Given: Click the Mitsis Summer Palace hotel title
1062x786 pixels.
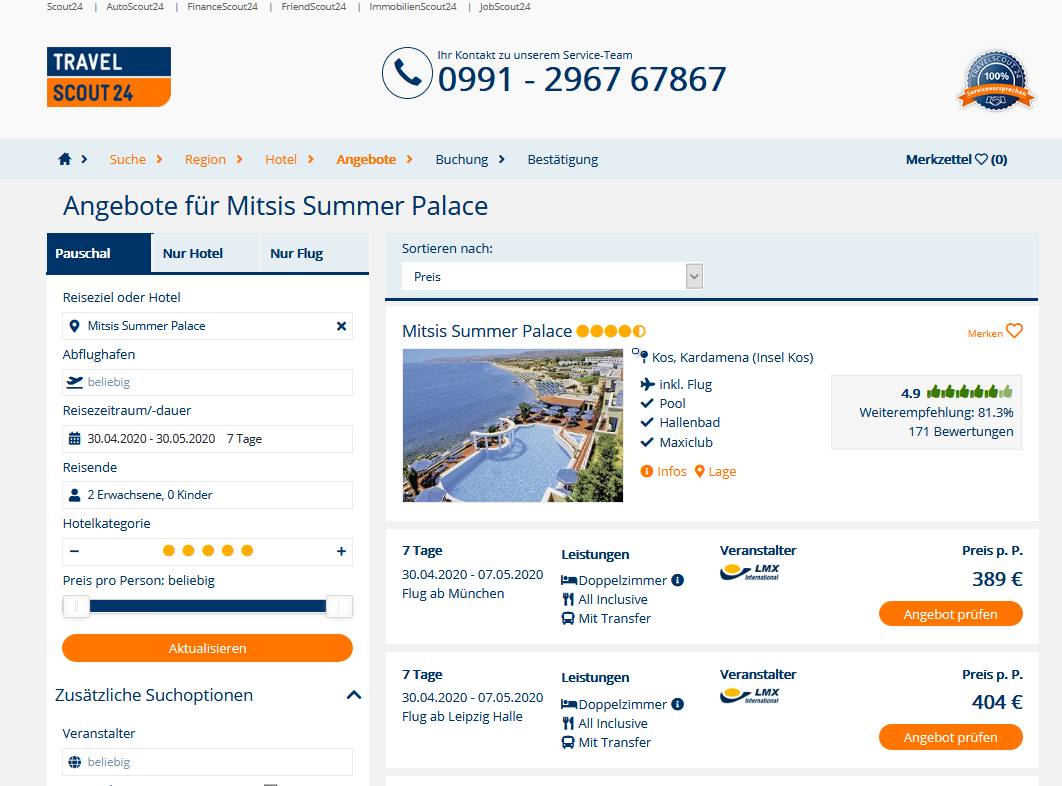Looking at the screenshot, I should coord(487,331).
